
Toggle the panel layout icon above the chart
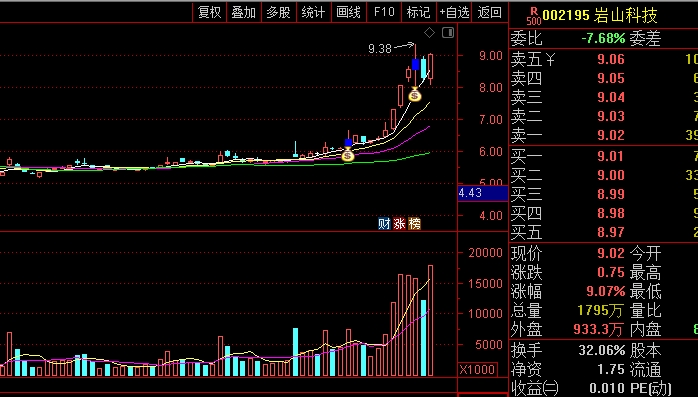448,32
